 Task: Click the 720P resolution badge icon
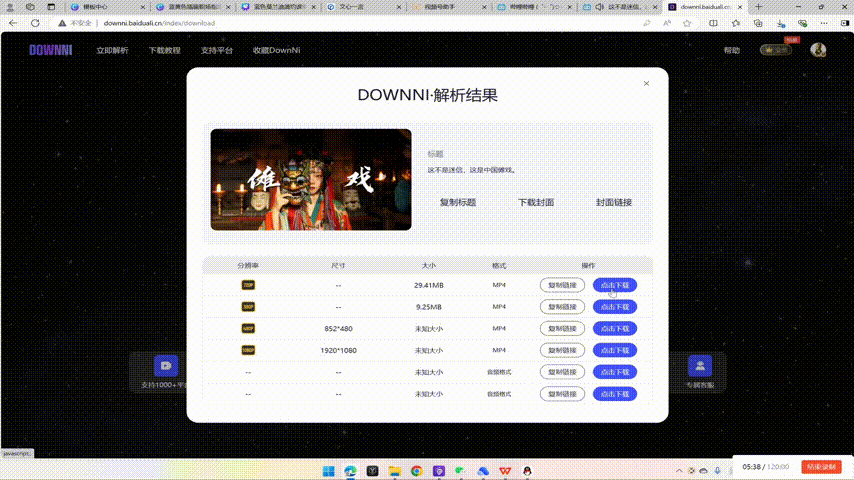pos(248,285)
